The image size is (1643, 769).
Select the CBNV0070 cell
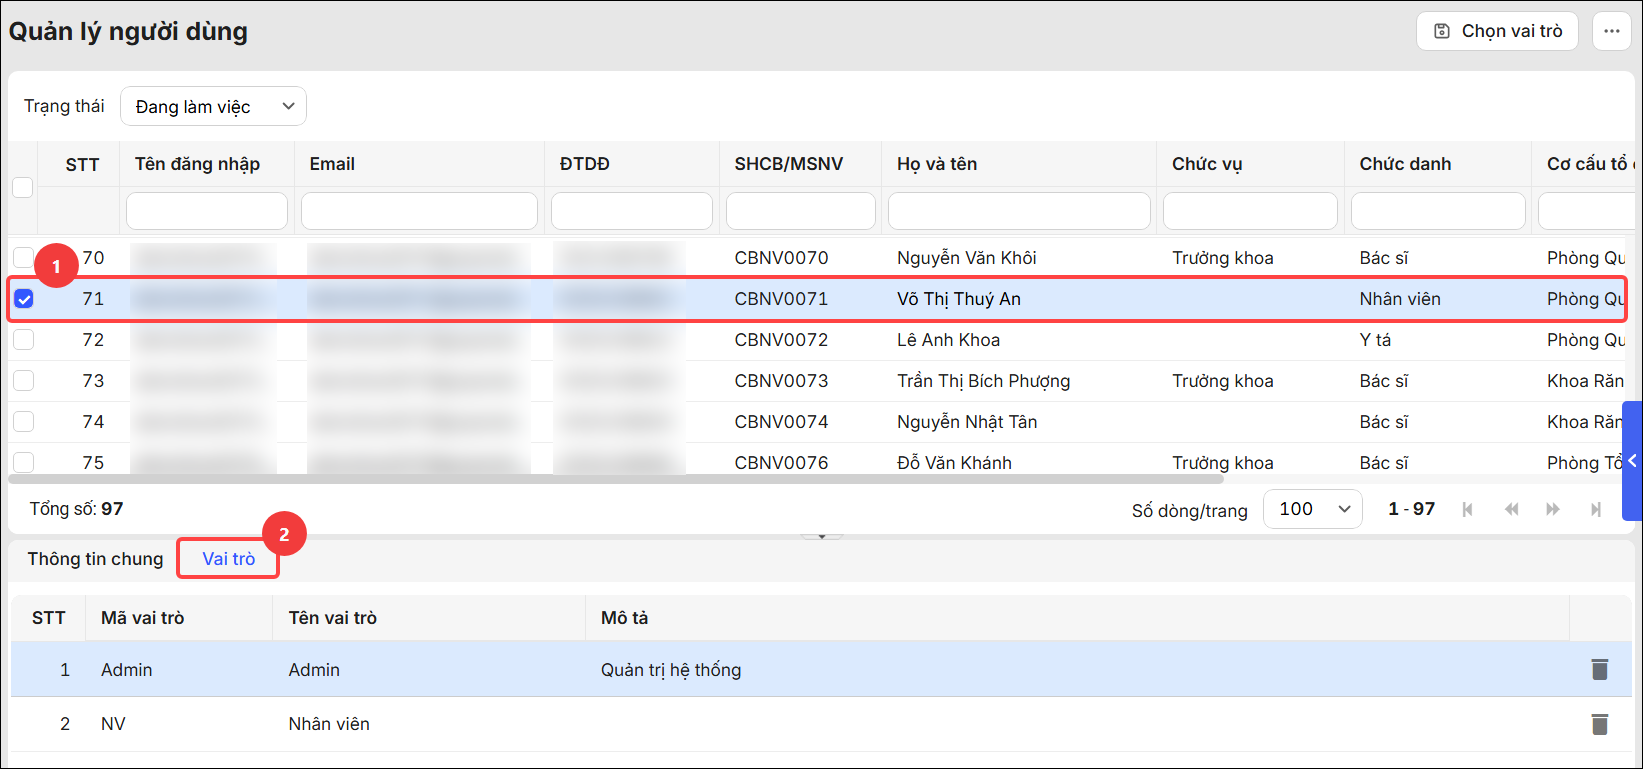pos(781,258)
